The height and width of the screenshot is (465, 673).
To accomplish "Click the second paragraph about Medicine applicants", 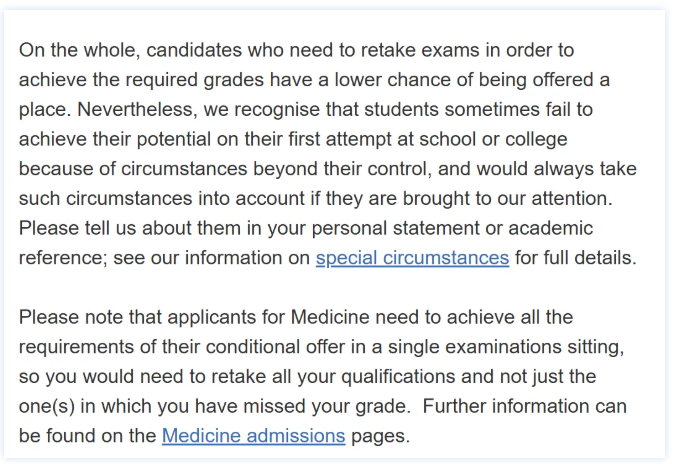I will pyautogui.click(x=323, y=377).
